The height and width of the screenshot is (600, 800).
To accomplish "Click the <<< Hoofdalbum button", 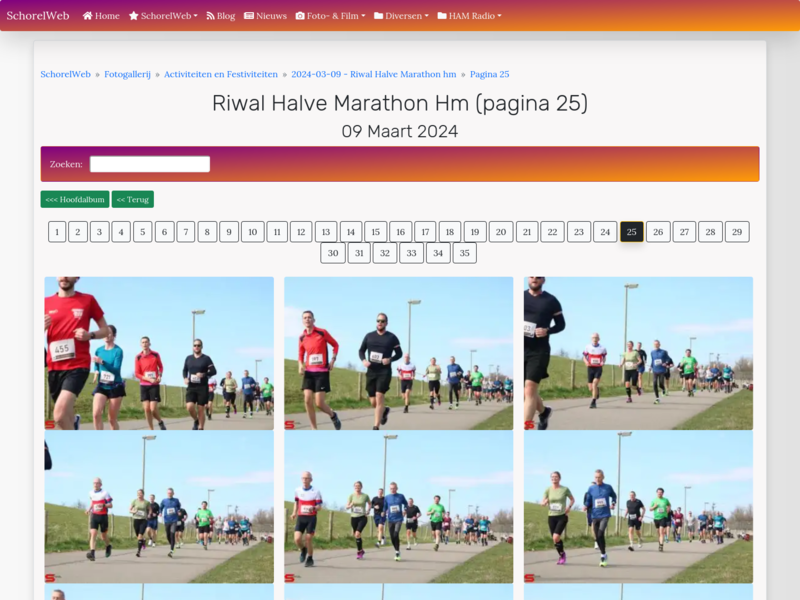I will (75, 199).
